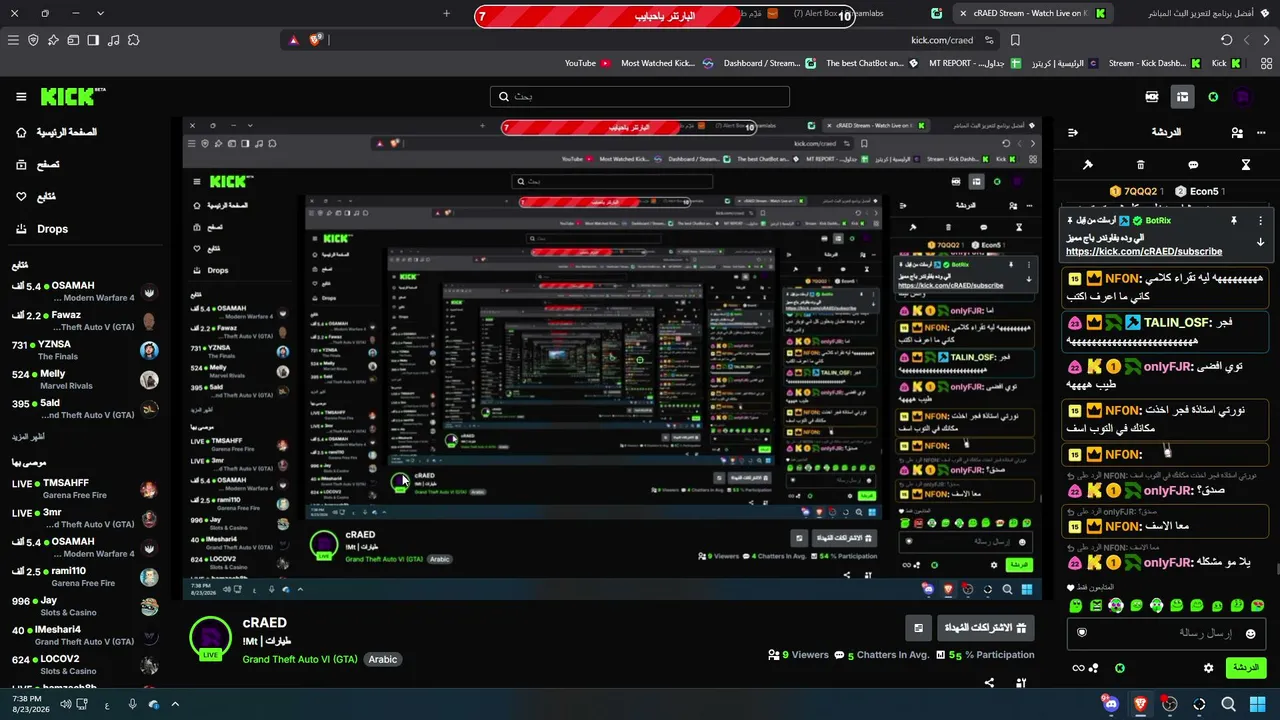Open the pinned message three-dot menu

point(1260,220)
